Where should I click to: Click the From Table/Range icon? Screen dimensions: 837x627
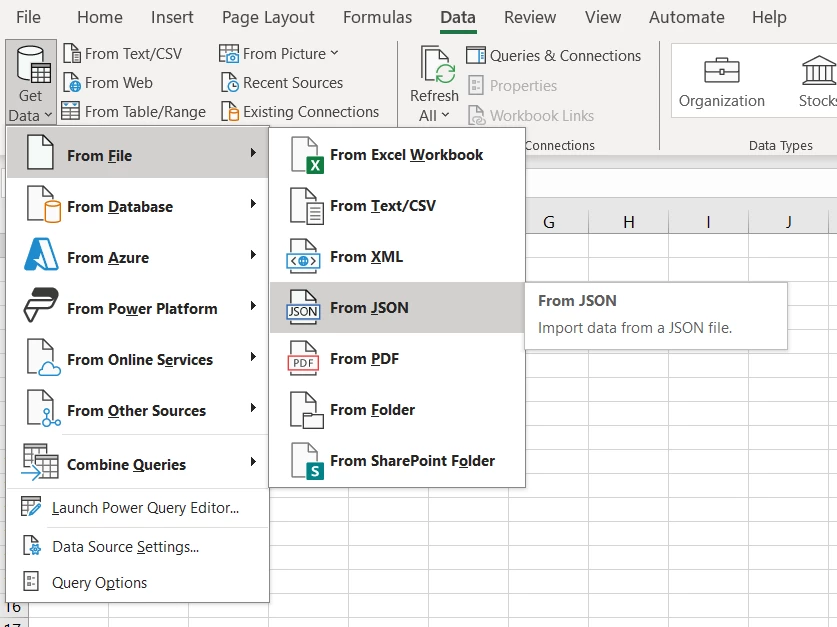point(70,112)
